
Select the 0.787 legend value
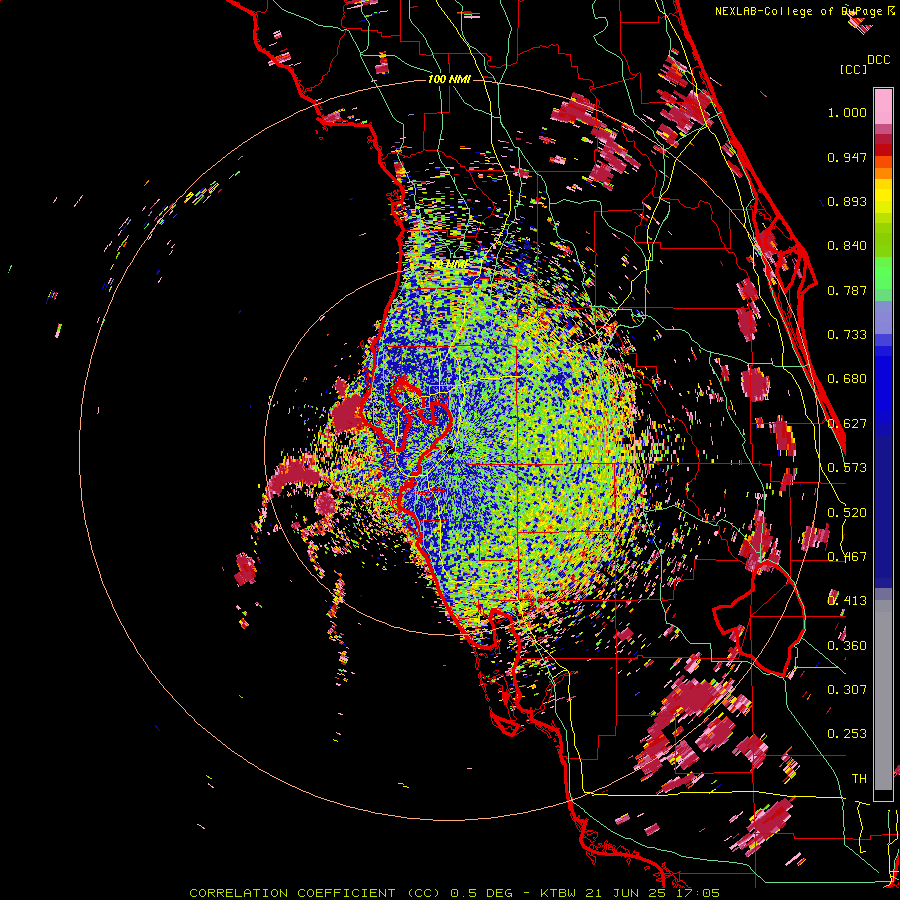pyautogui.click(x=847, y=290)
